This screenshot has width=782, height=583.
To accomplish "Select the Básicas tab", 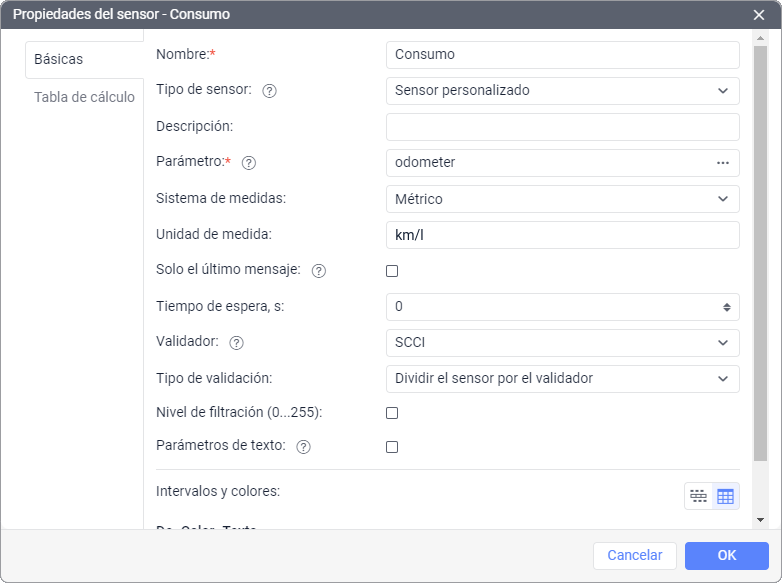I will coord(59,60).
